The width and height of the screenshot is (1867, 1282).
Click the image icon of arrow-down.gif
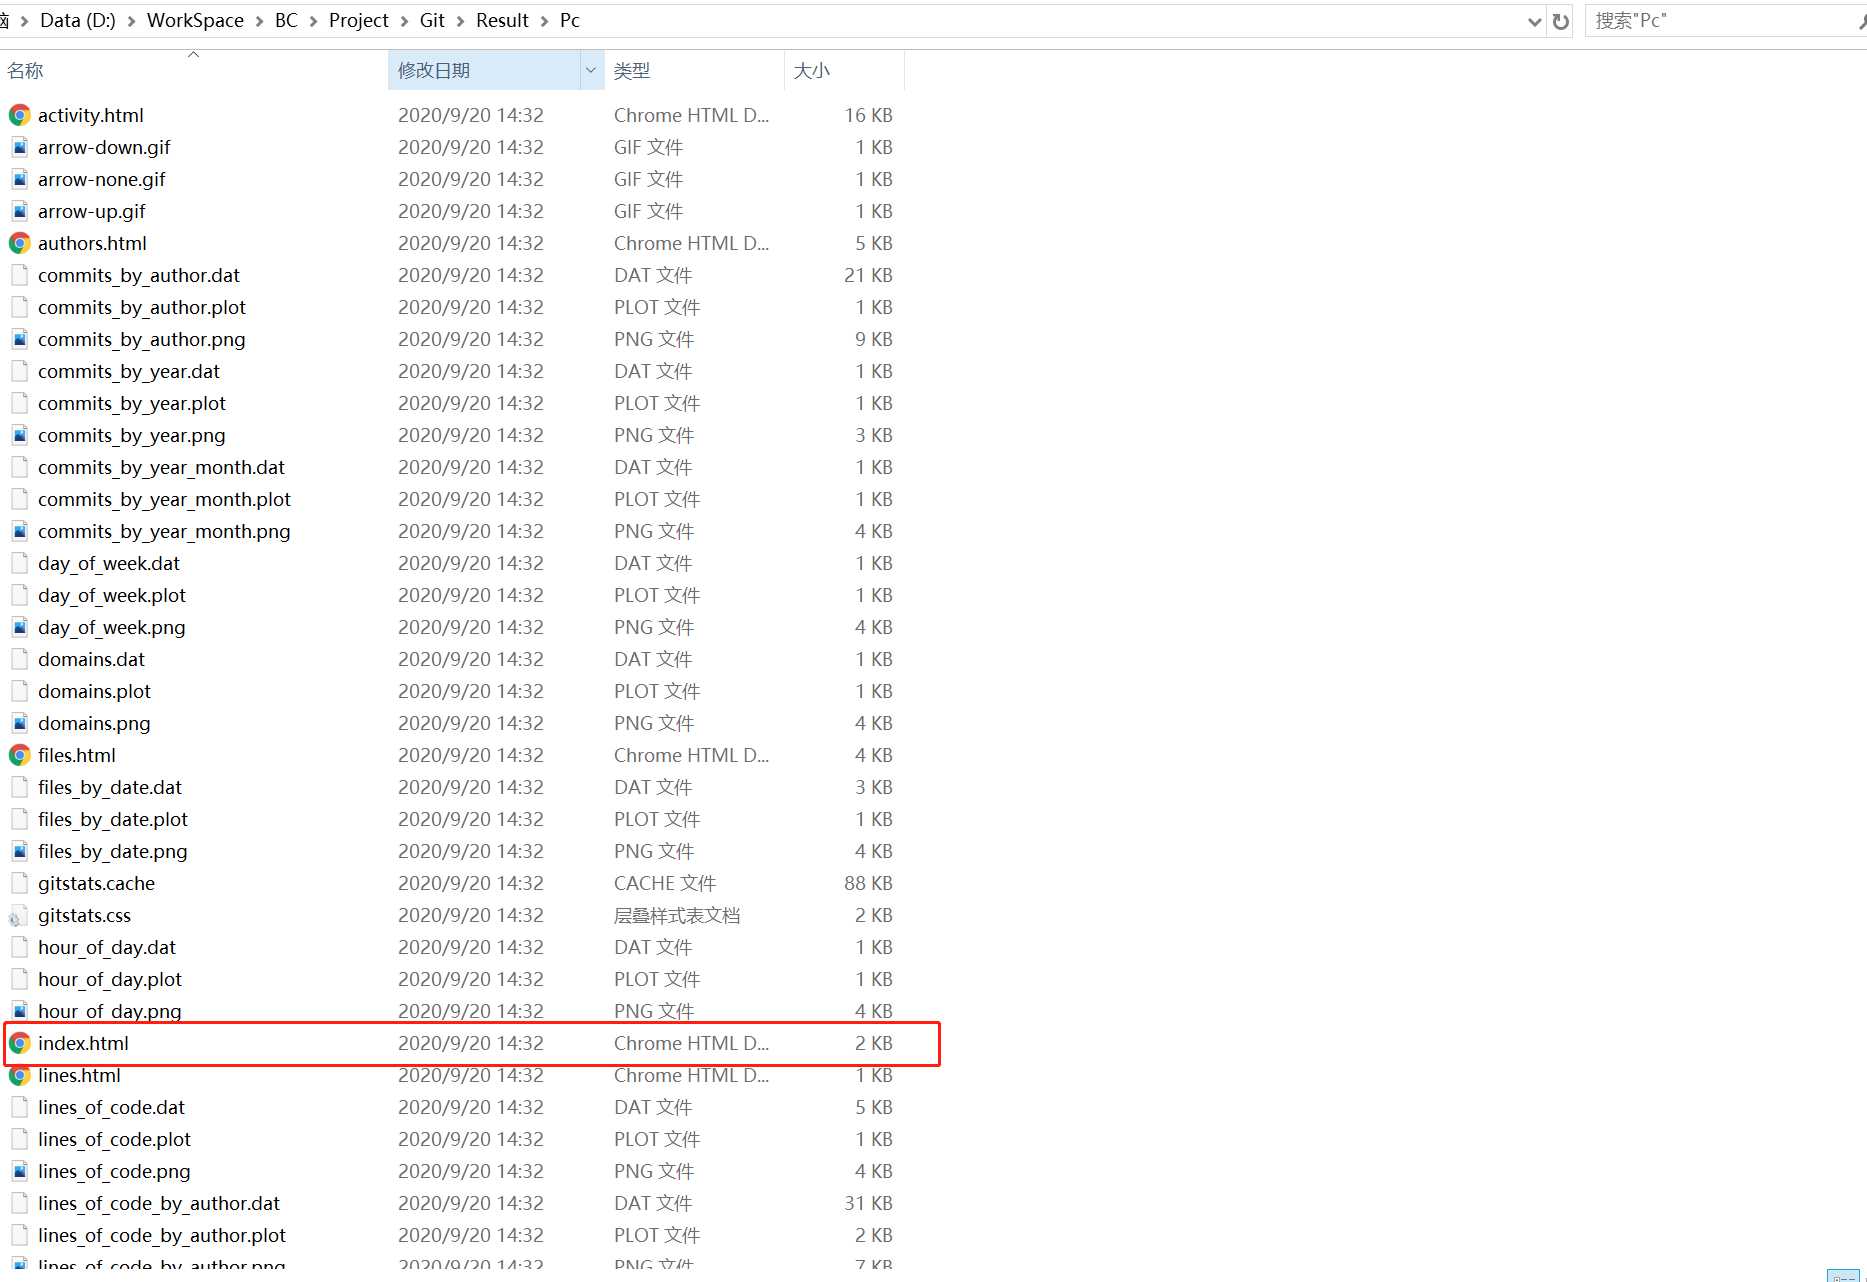19,147
